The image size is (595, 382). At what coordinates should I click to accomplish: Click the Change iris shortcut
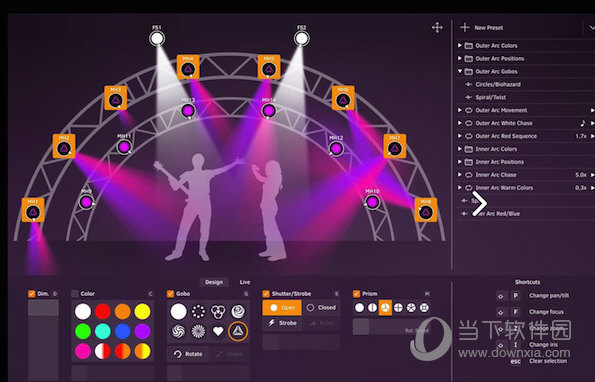click(543, 344)
